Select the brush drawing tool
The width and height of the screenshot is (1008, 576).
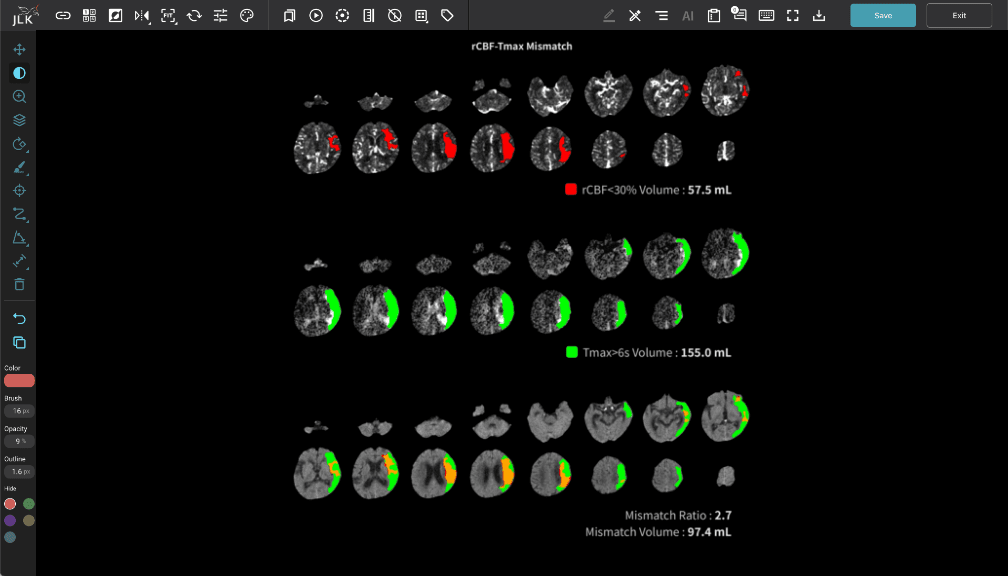[19, 167]
